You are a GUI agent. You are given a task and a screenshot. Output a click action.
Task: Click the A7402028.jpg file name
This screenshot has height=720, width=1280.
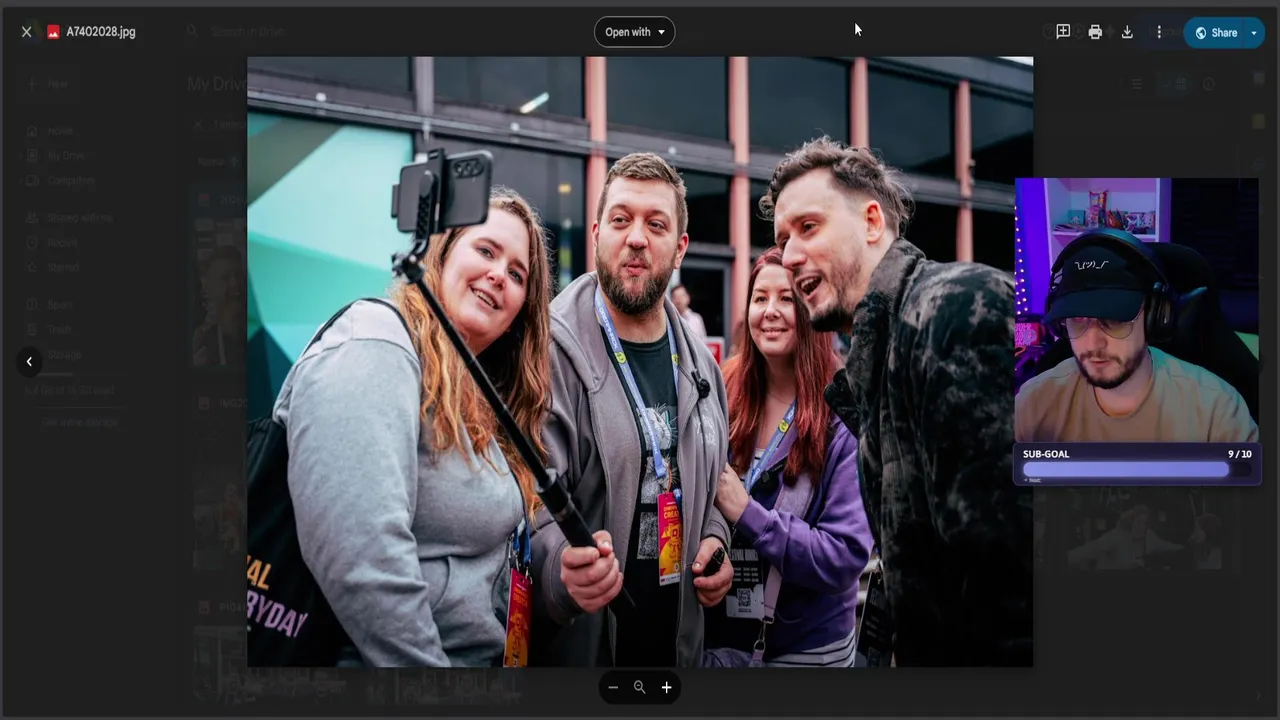pyautogui.click(x=101, y=32)
